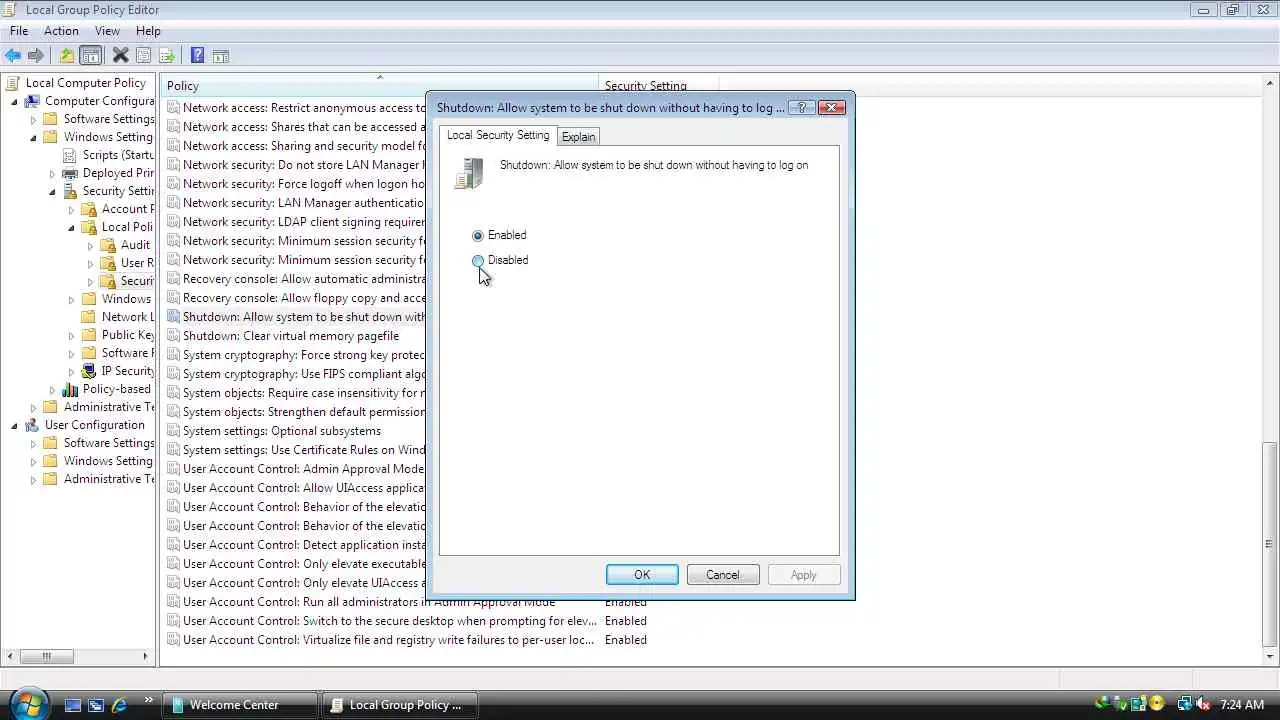This screenshot has width=1280, height=720.
Task: Switch to the Explain tab
Action: [578, 137]
